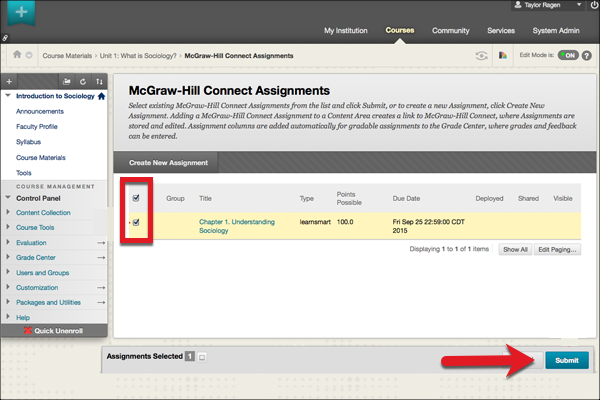
Task: Click the Submit button
Action: click(566, 361)
